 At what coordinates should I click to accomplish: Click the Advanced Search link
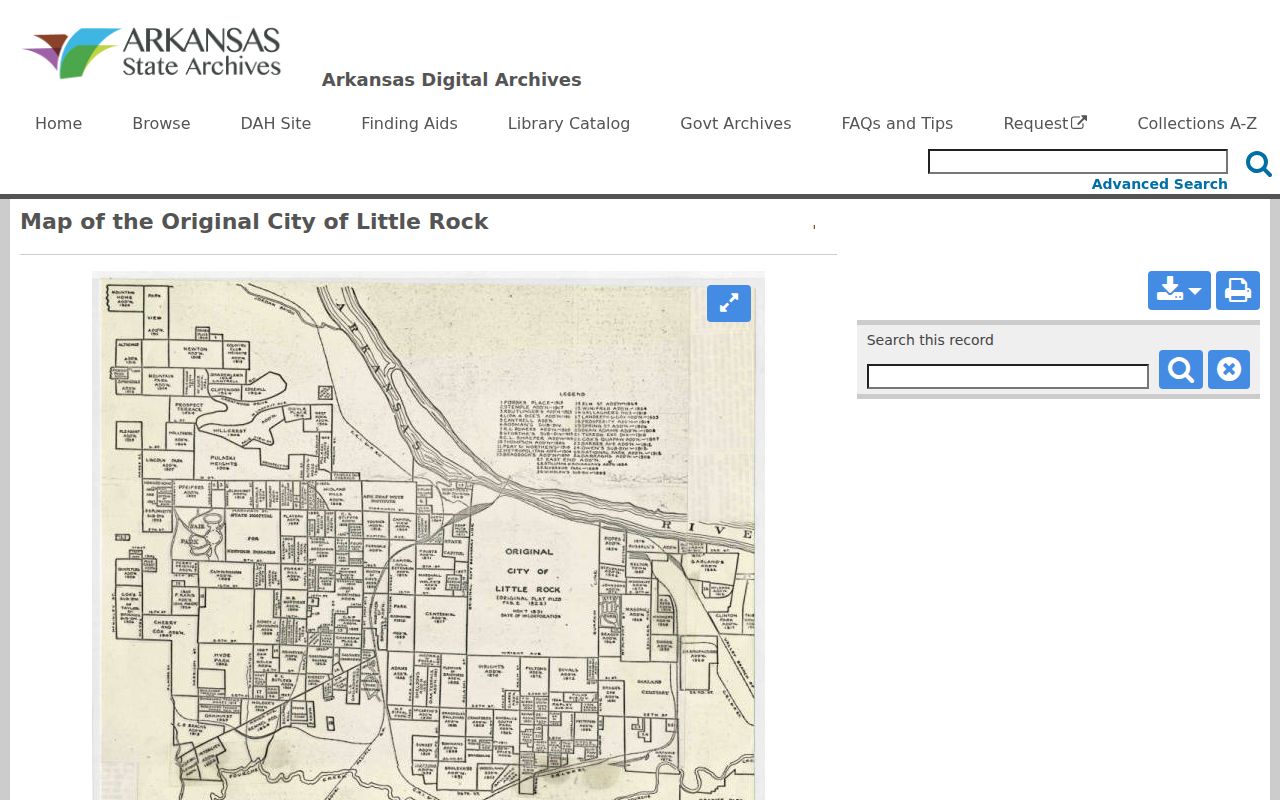pos(1159,184)
